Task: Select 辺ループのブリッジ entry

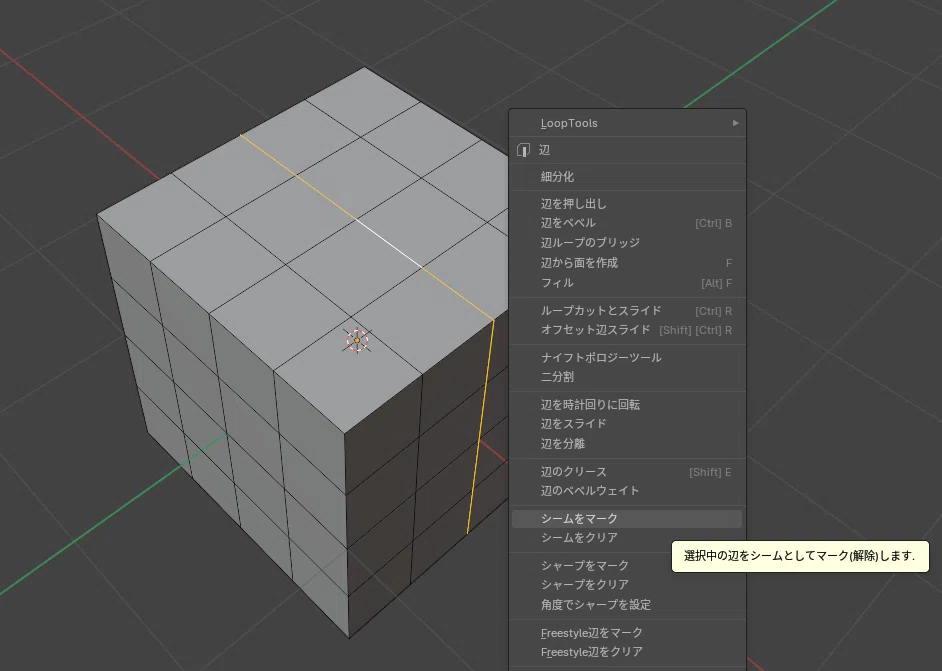Action: [x=627, y=243]
